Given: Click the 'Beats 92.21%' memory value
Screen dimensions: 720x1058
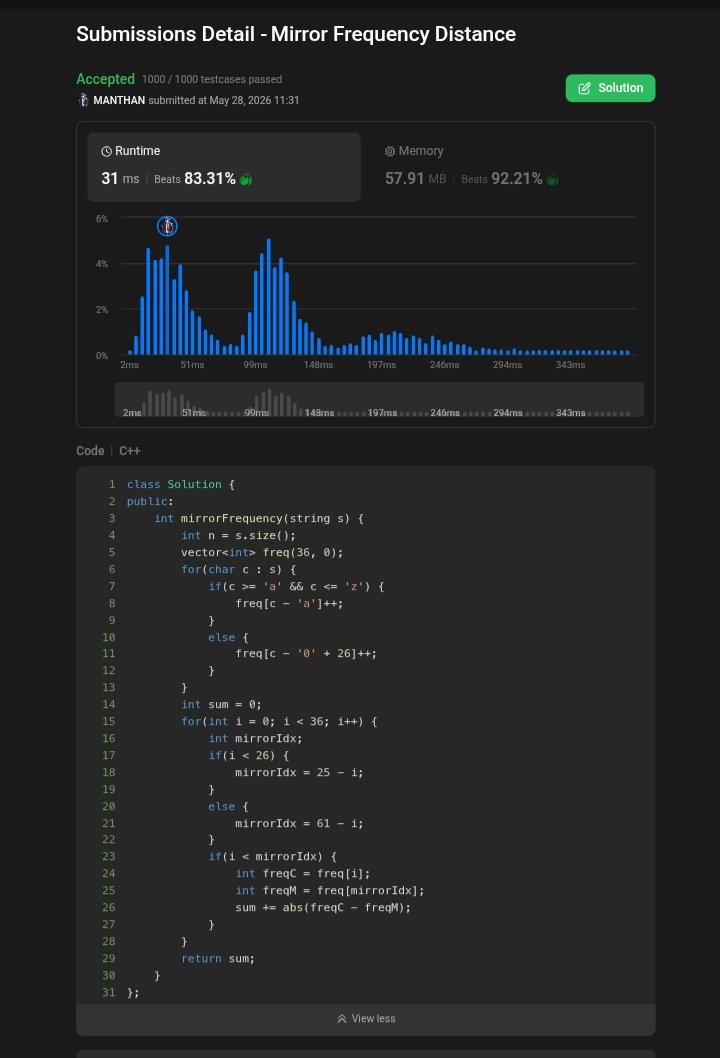Looking at the screenshot, I should click(501, 179).
